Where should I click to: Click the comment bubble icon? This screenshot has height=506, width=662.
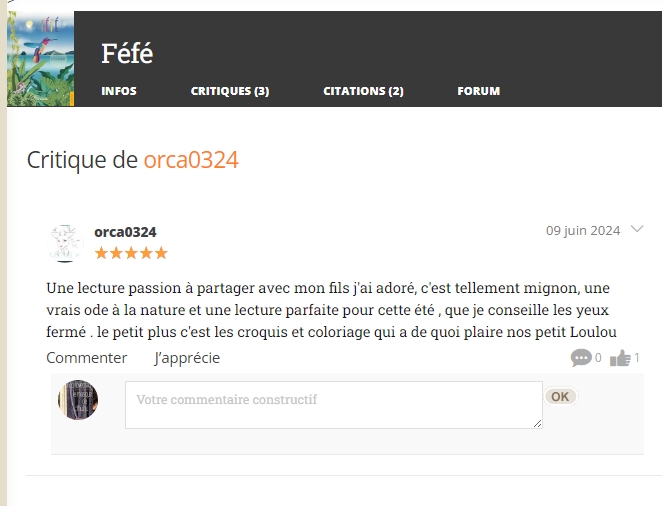[x=581, y=358]
